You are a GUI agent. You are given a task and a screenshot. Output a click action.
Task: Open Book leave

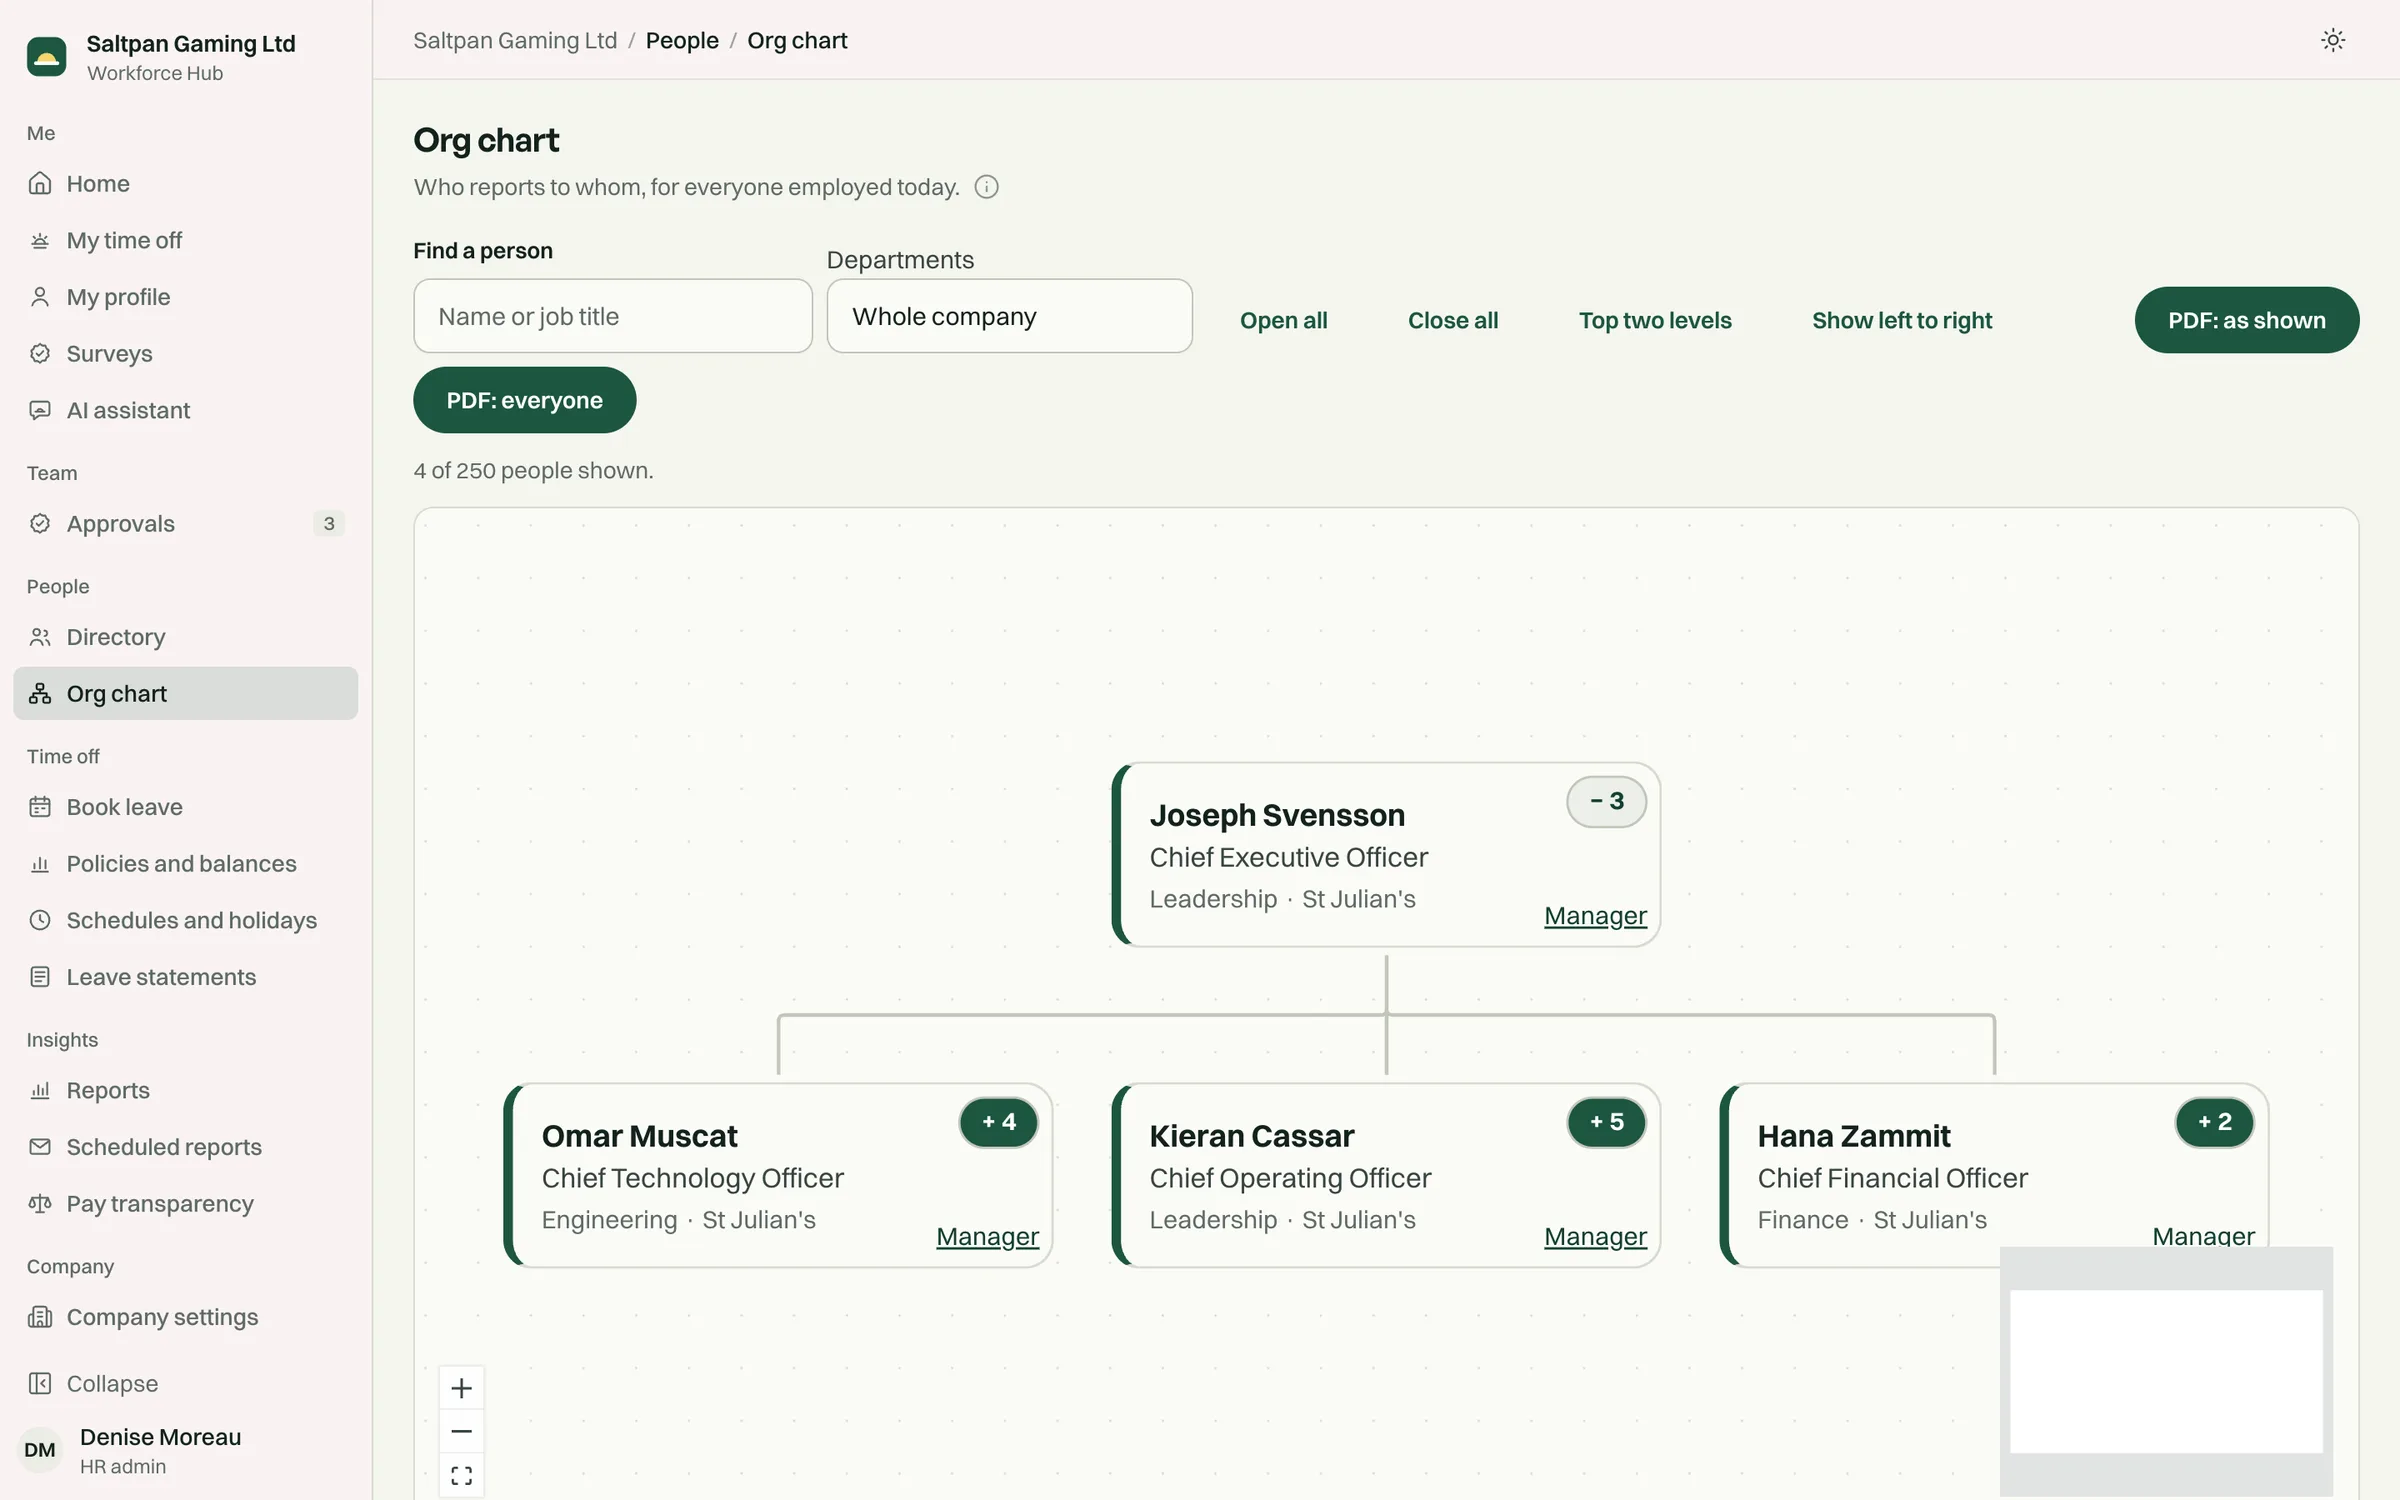pos(185,807)
